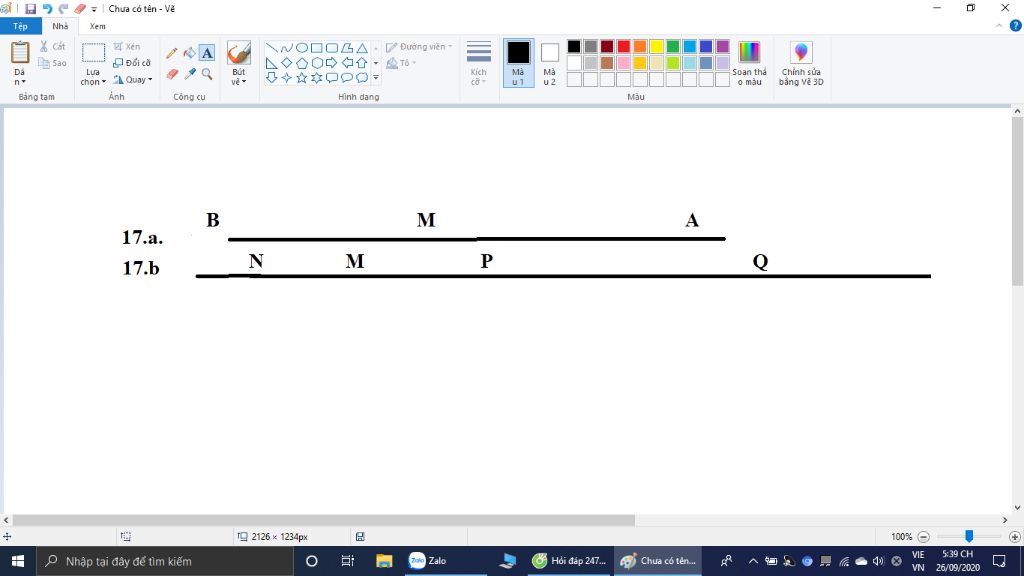Pick the Five-point star shape
Screen dimensions: 1024x576
pos(302,78)
